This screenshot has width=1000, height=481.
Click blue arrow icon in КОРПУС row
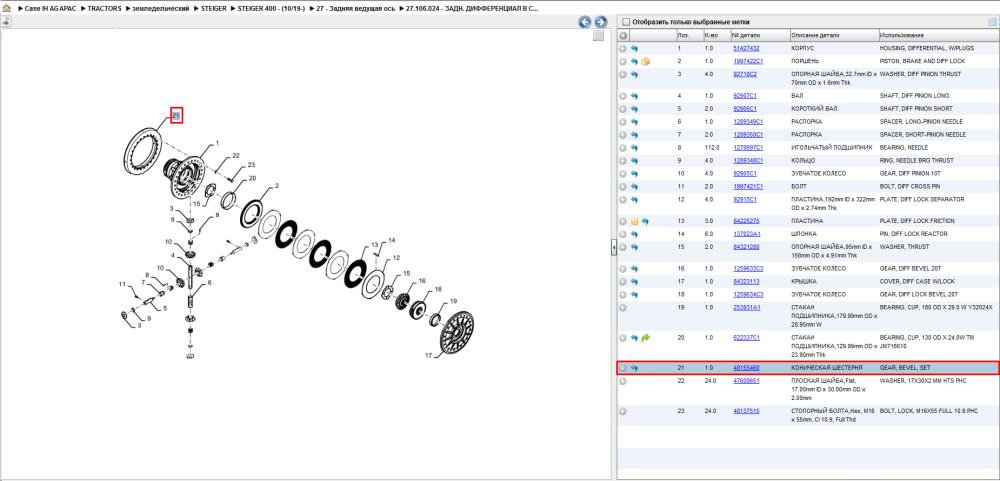tap(635, 48)
